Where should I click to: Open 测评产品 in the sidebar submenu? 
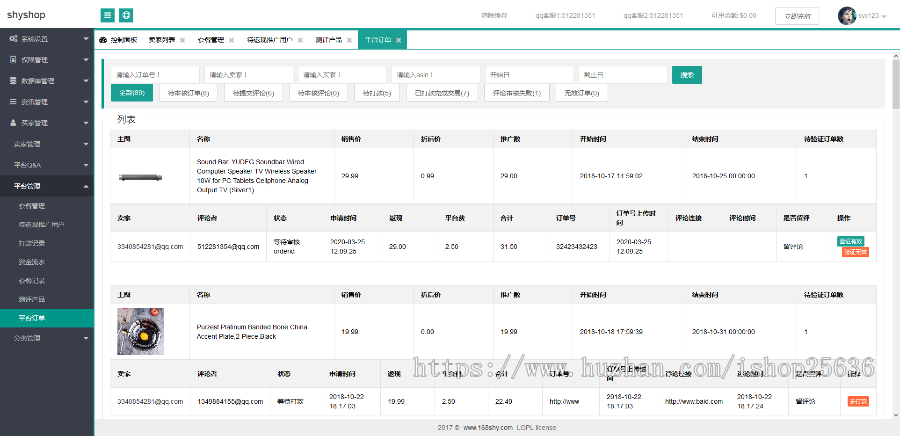(32, 299)
